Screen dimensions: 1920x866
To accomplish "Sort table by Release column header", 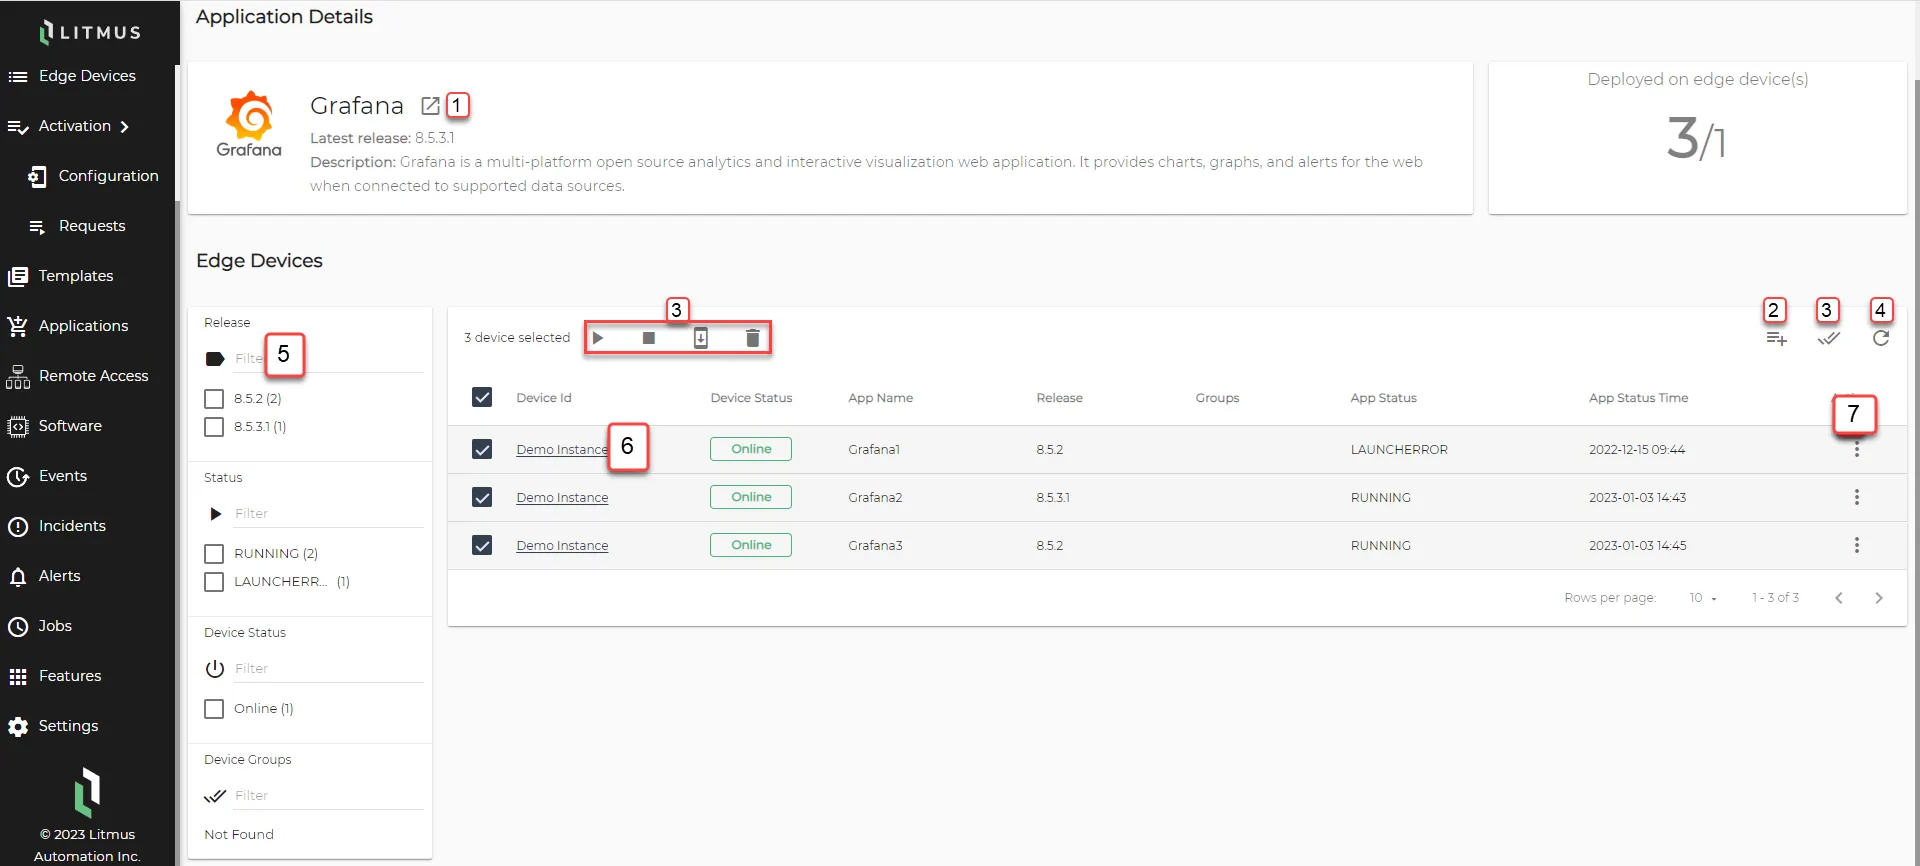I will point(1059,398).
